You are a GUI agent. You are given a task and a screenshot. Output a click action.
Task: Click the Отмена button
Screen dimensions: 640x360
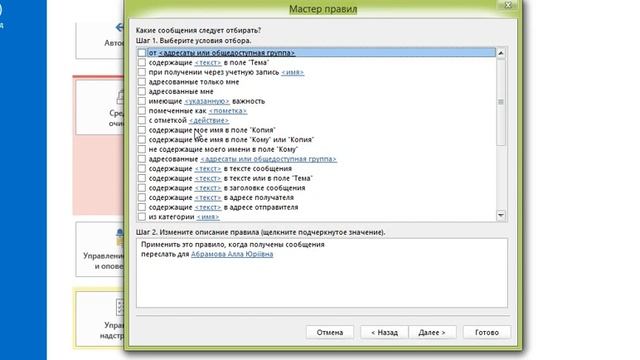330,332
